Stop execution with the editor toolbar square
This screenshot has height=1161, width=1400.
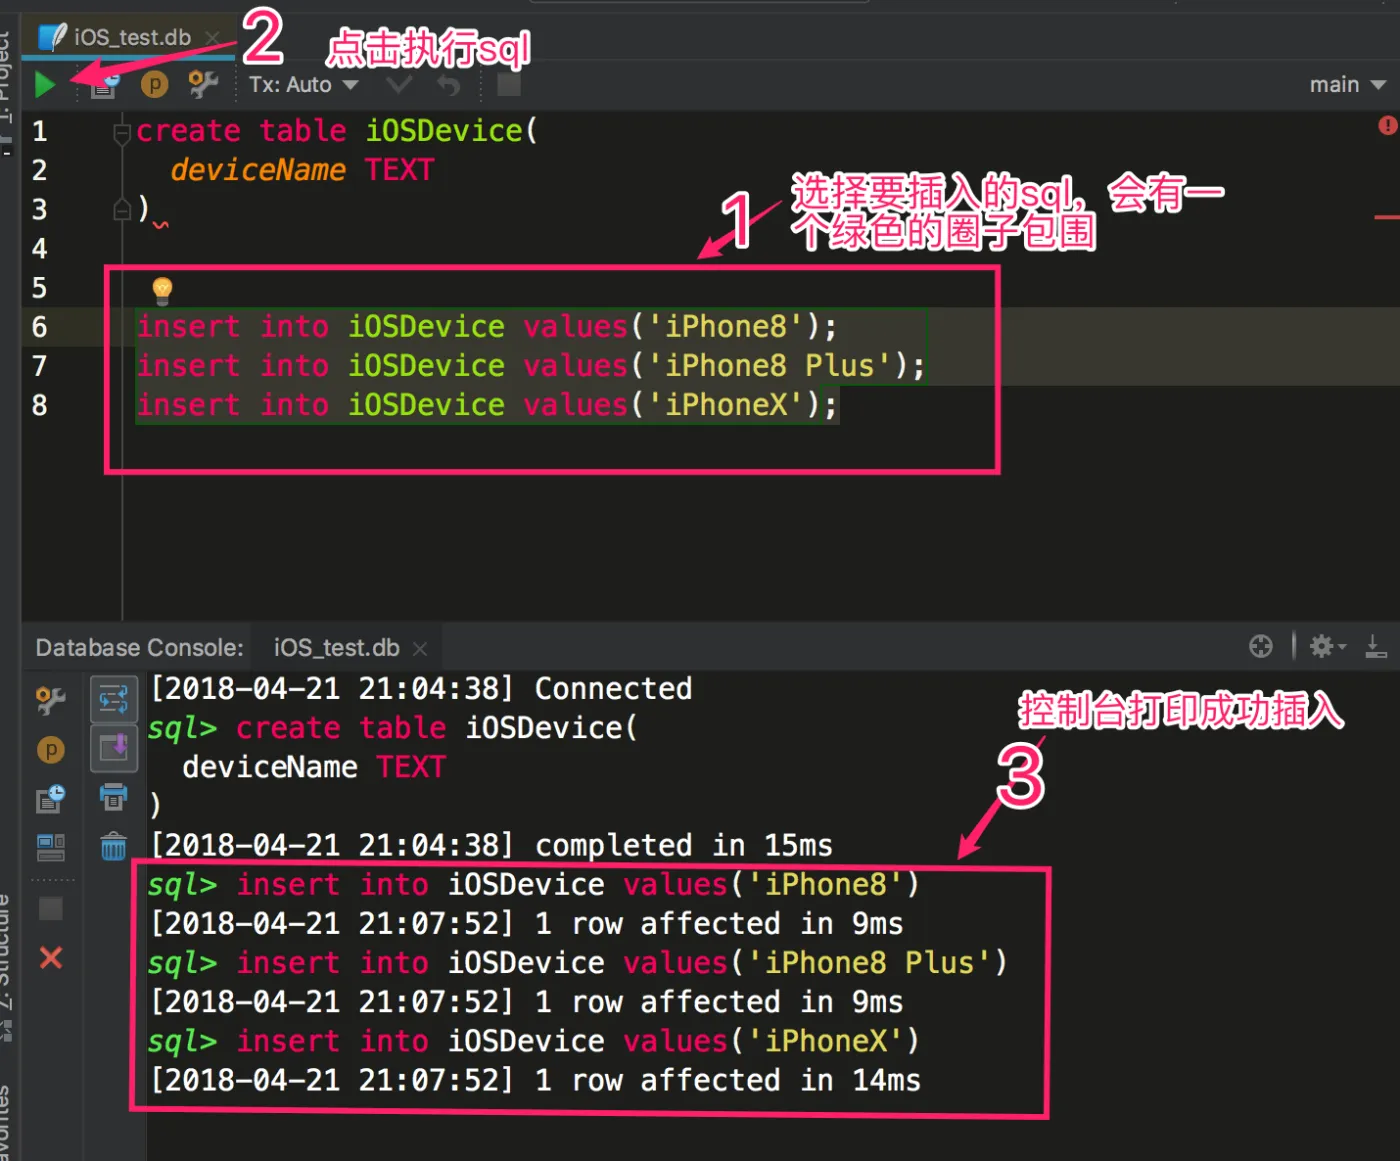(x=509, y=84)
